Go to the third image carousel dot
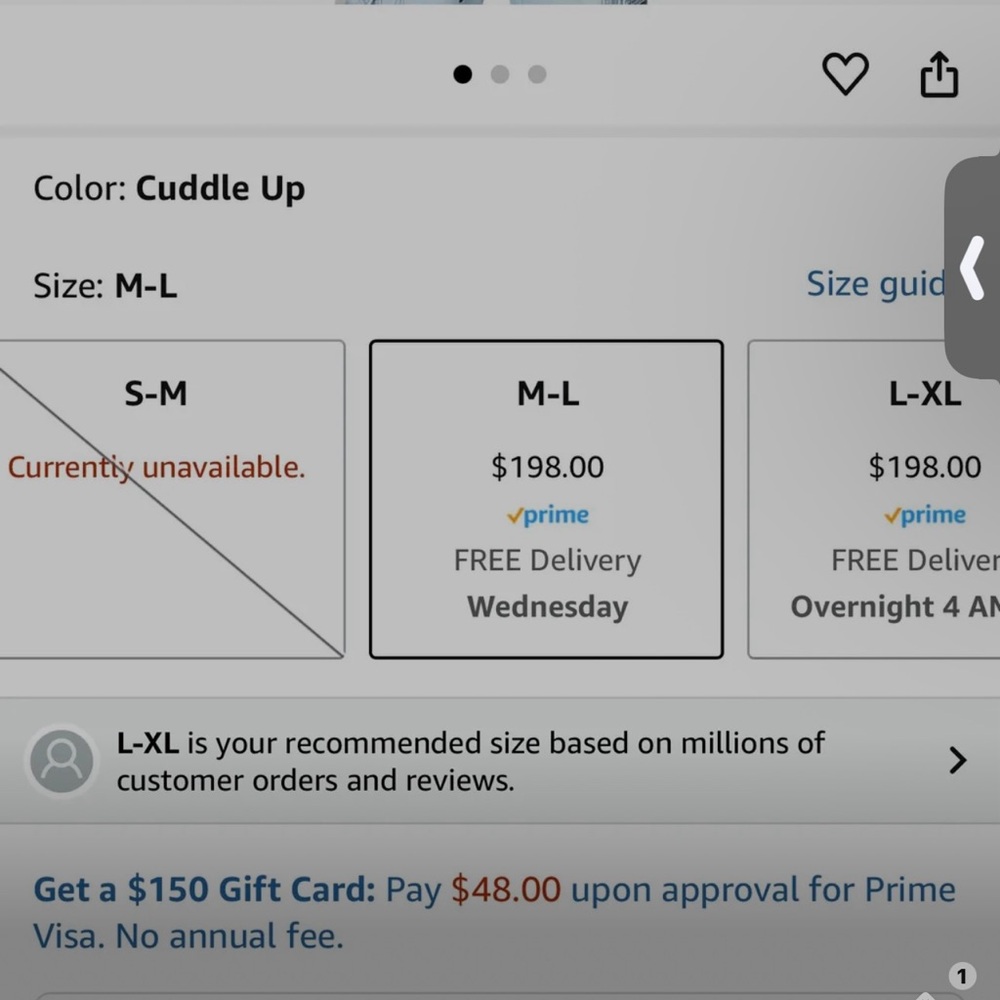Screen dimensions: 1000x1000 click(x=537, y=74)
